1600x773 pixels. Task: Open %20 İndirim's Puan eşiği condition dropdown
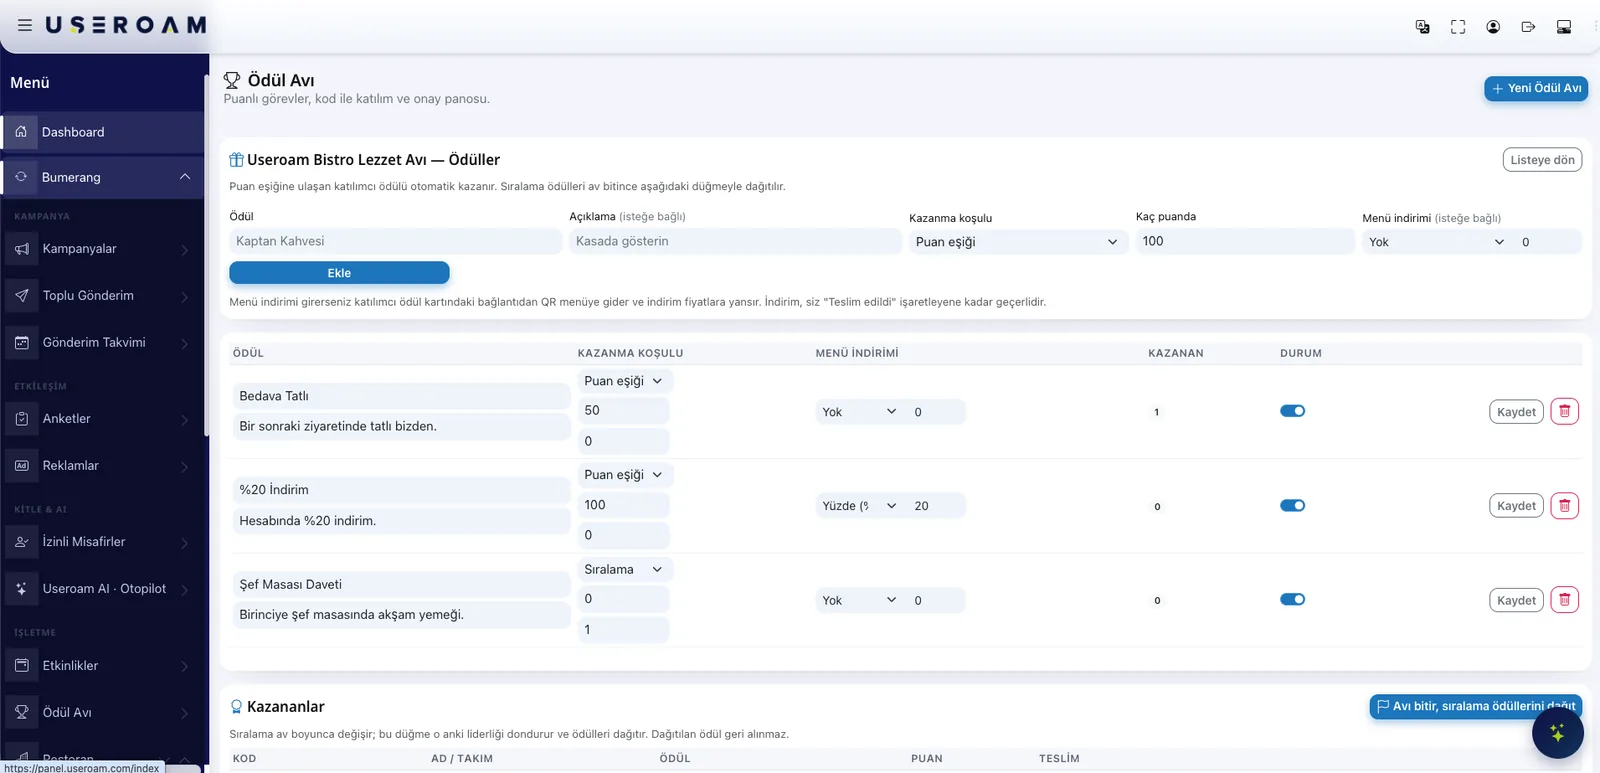tap(624, 475)
